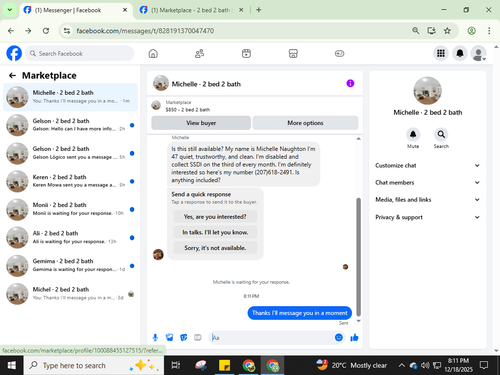Click the address bar URL

(x=145, y=31)
